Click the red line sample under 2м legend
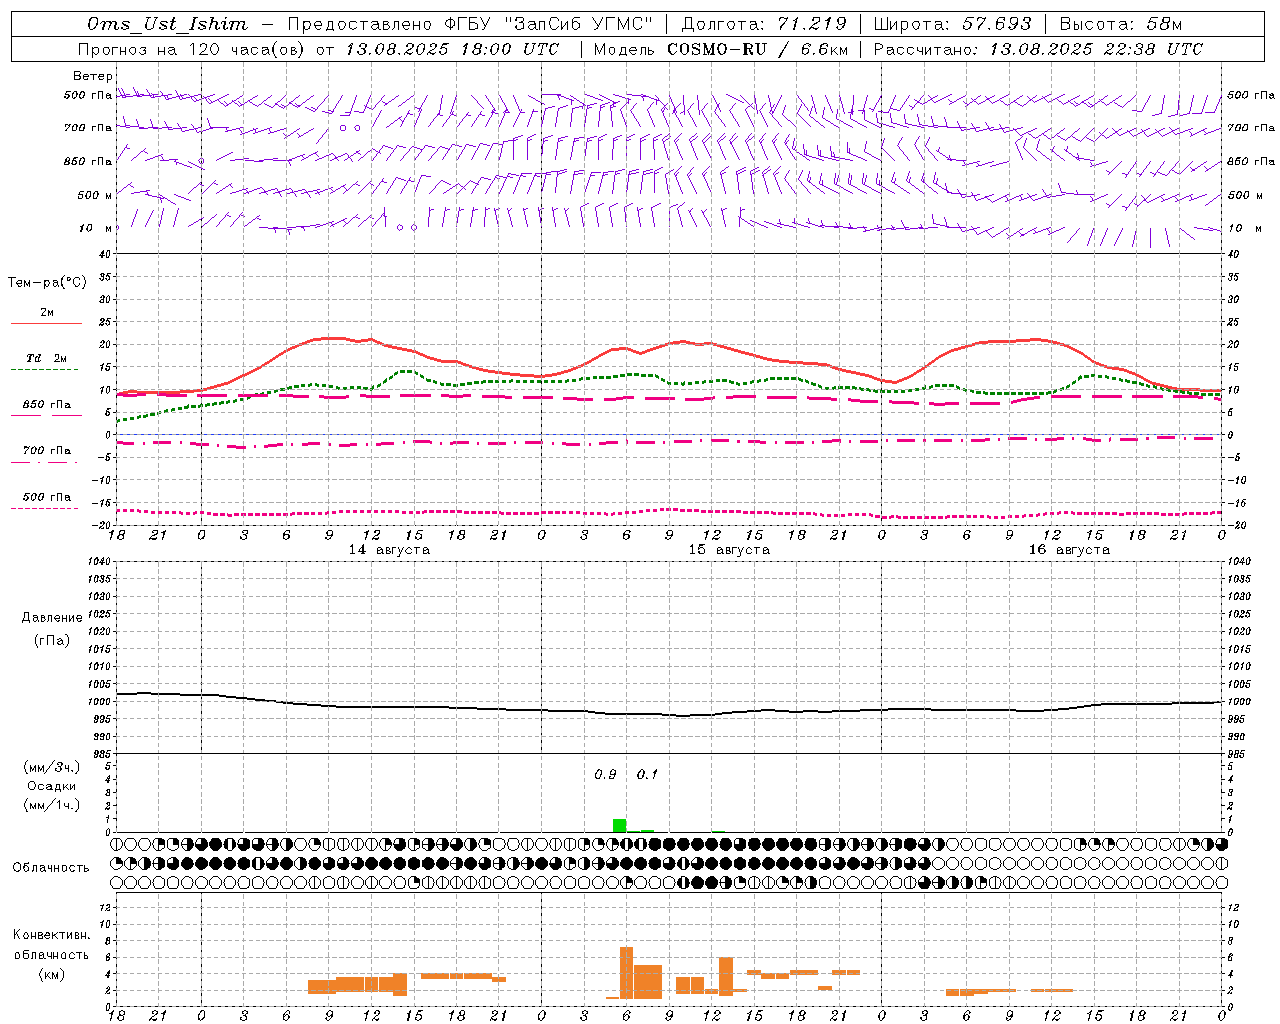The height and width of the screenshot is (1024, 1280). pyautogui.click(x=46, y=324)
